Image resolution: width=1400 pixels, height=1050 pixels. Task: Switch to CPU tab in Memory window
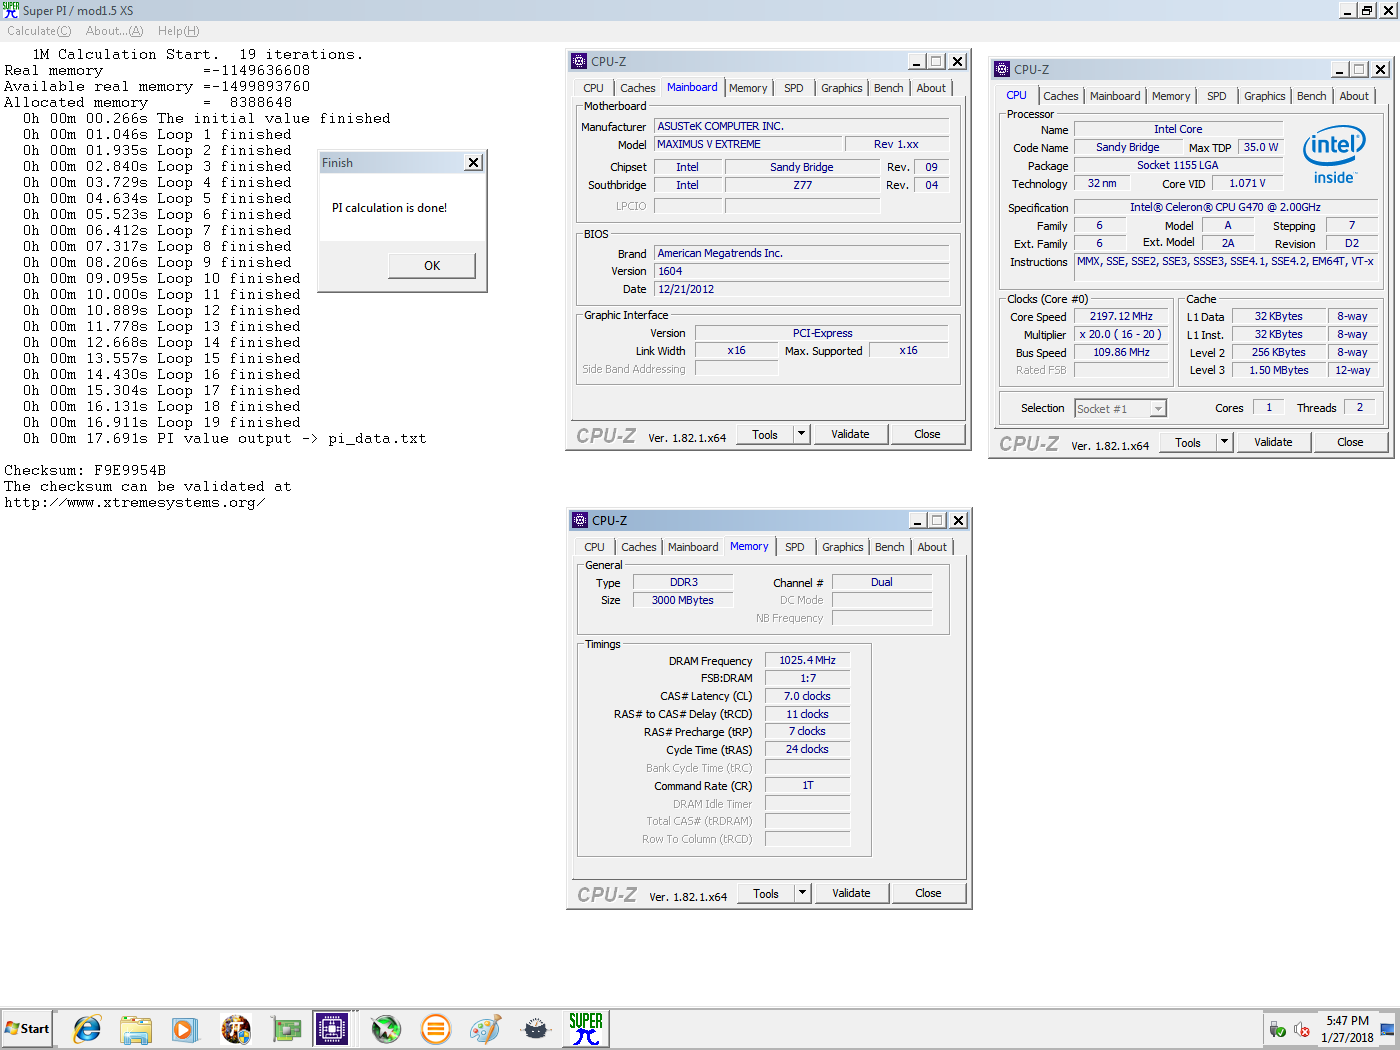tap(595, 547)
